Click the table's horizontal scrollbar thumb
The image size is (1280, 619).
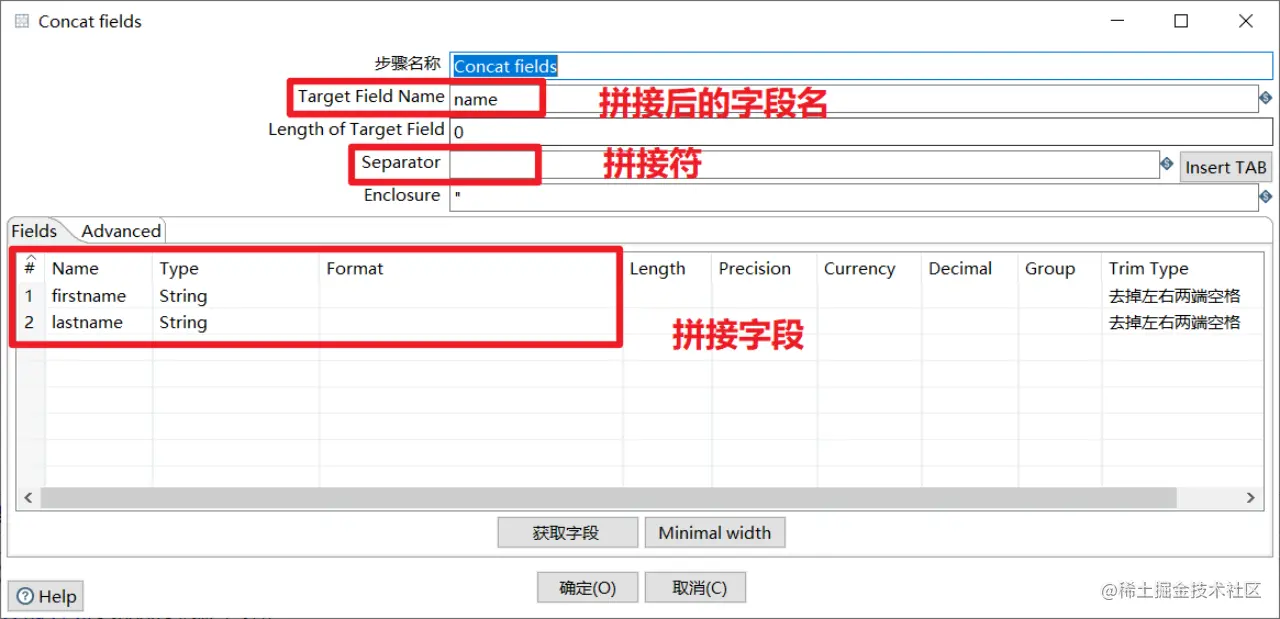(609, 497)
